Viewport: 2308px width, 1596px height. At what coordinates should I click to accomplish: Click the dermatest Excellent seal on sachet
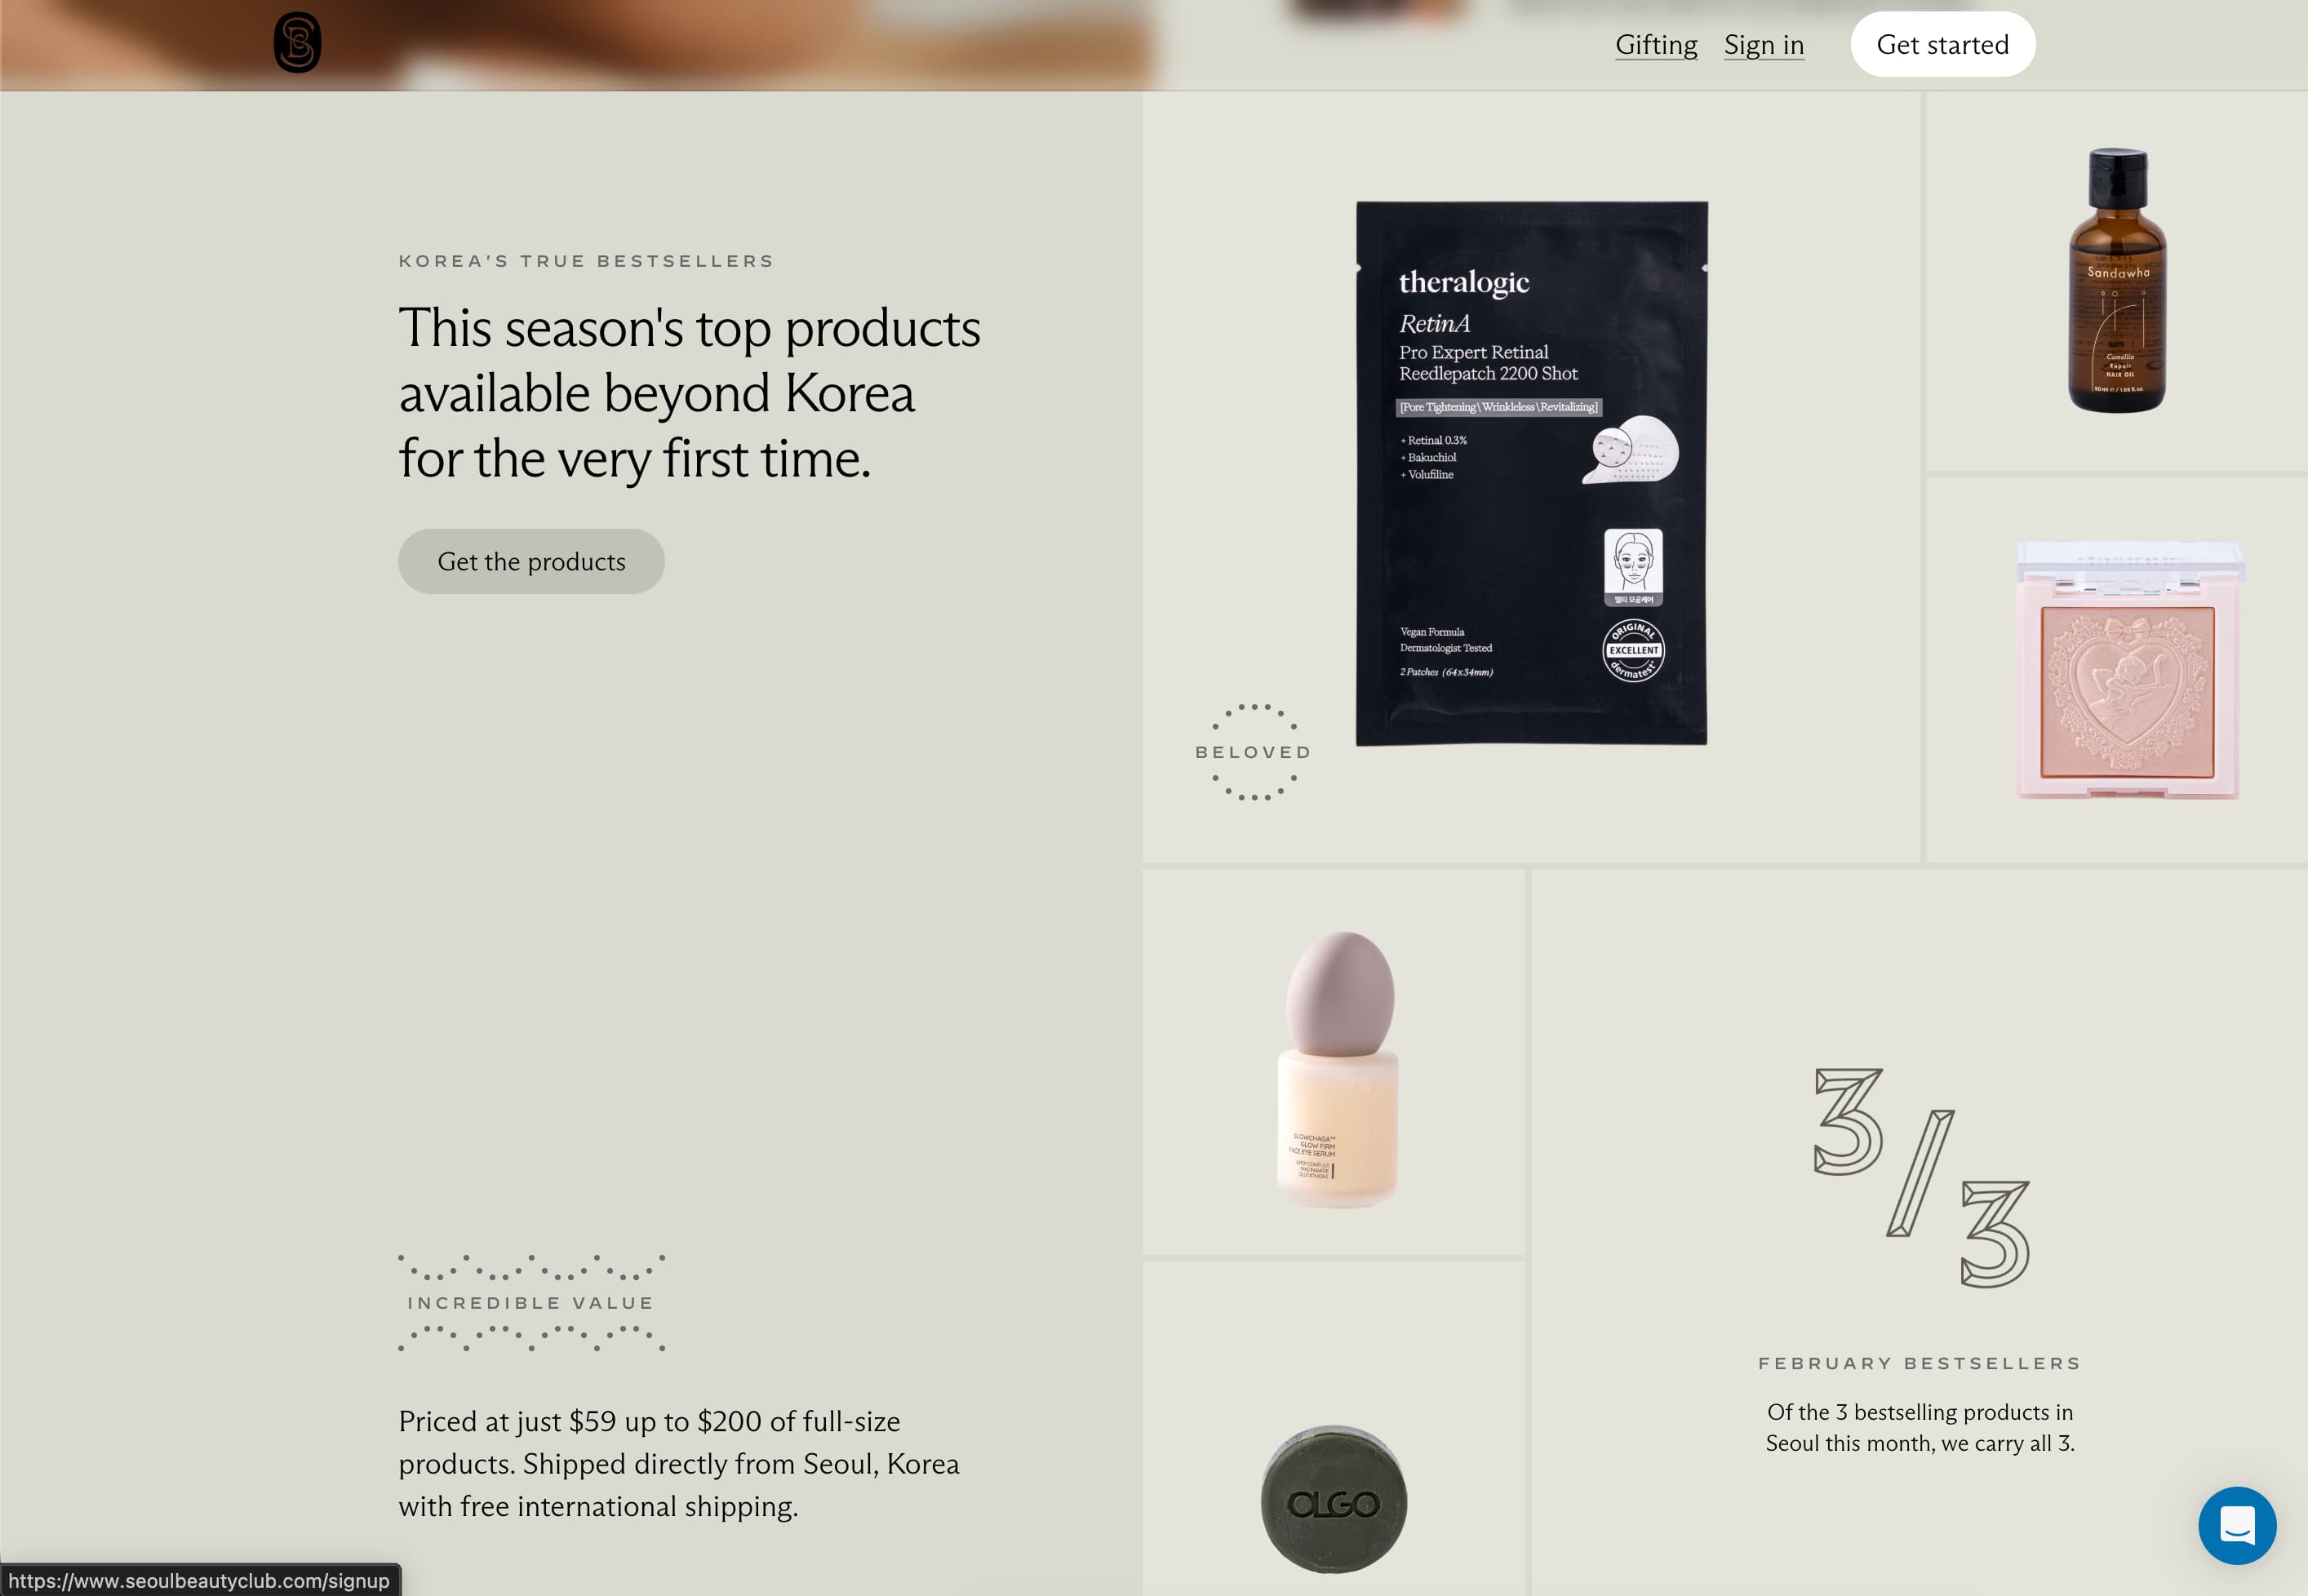(x=1633, y=650)
